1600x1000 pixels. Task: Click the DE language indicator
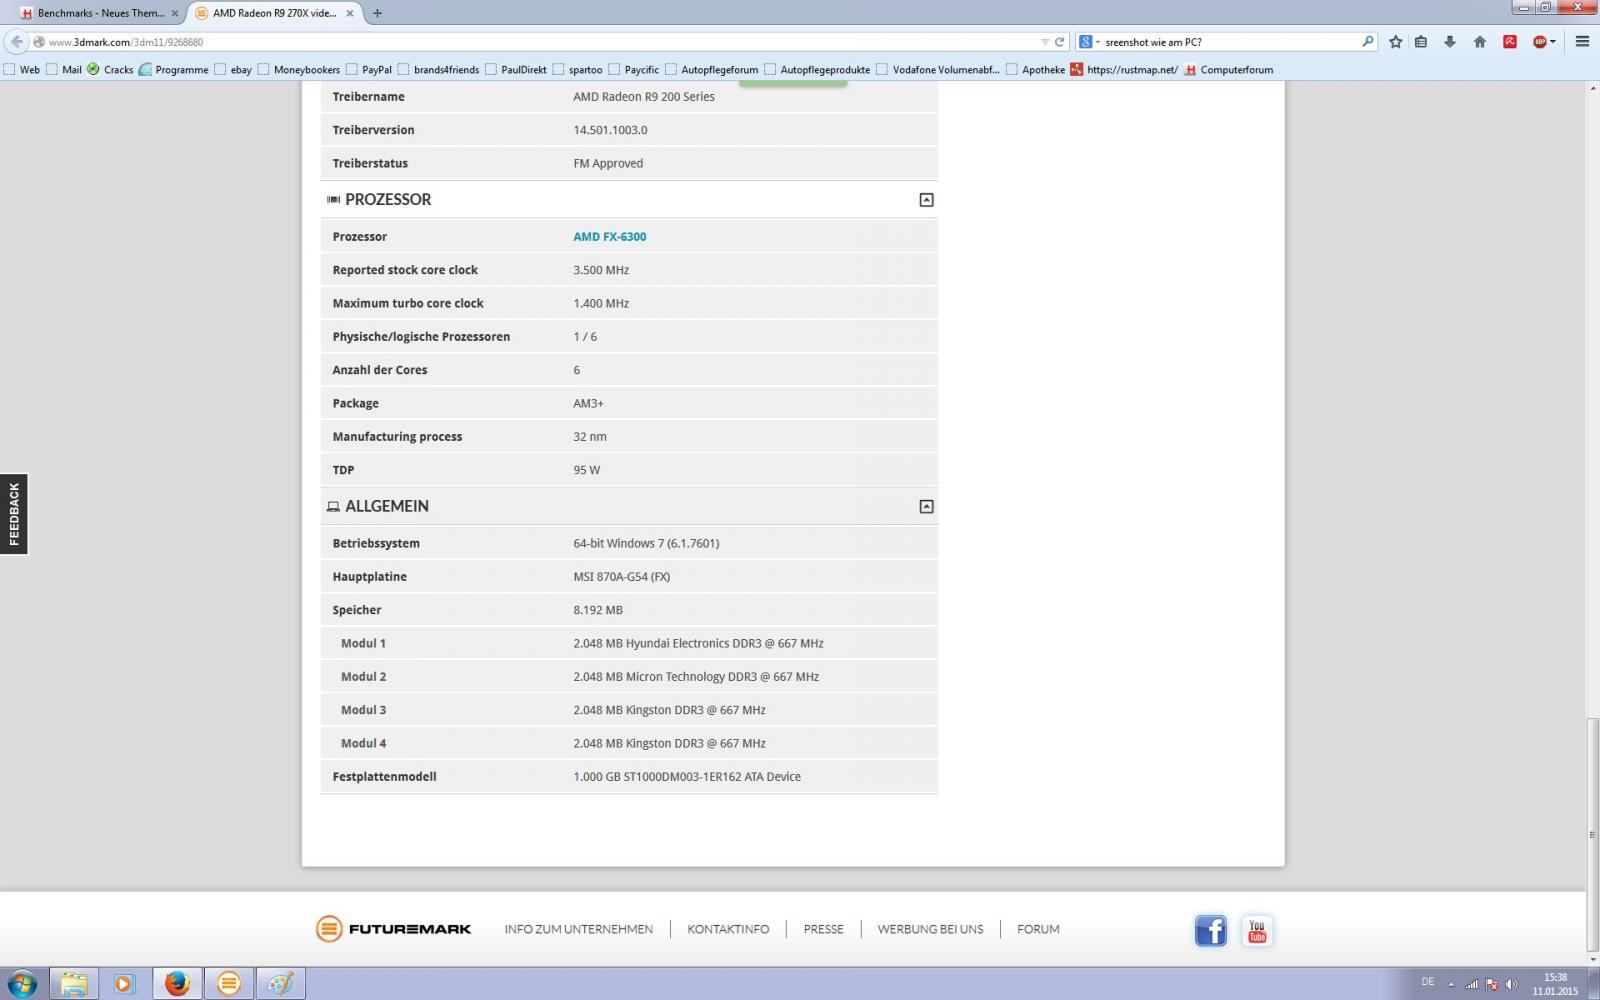pos(1427,982)
